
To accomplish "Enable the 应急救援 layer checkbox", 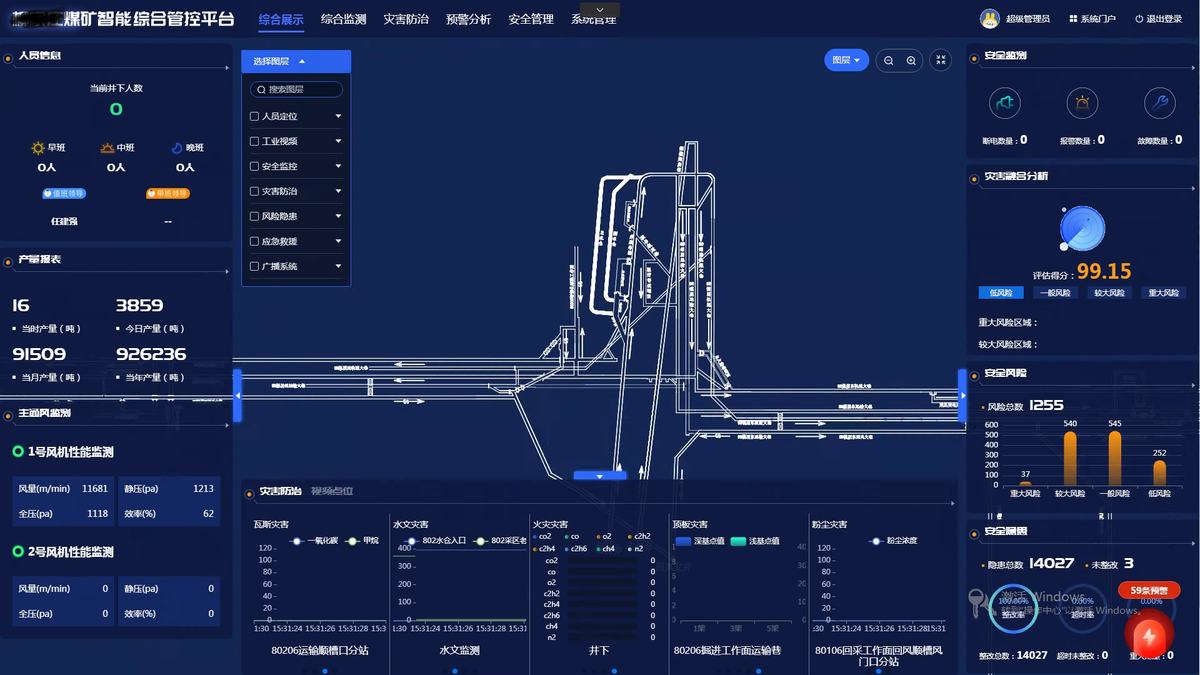I will [254, 241].
